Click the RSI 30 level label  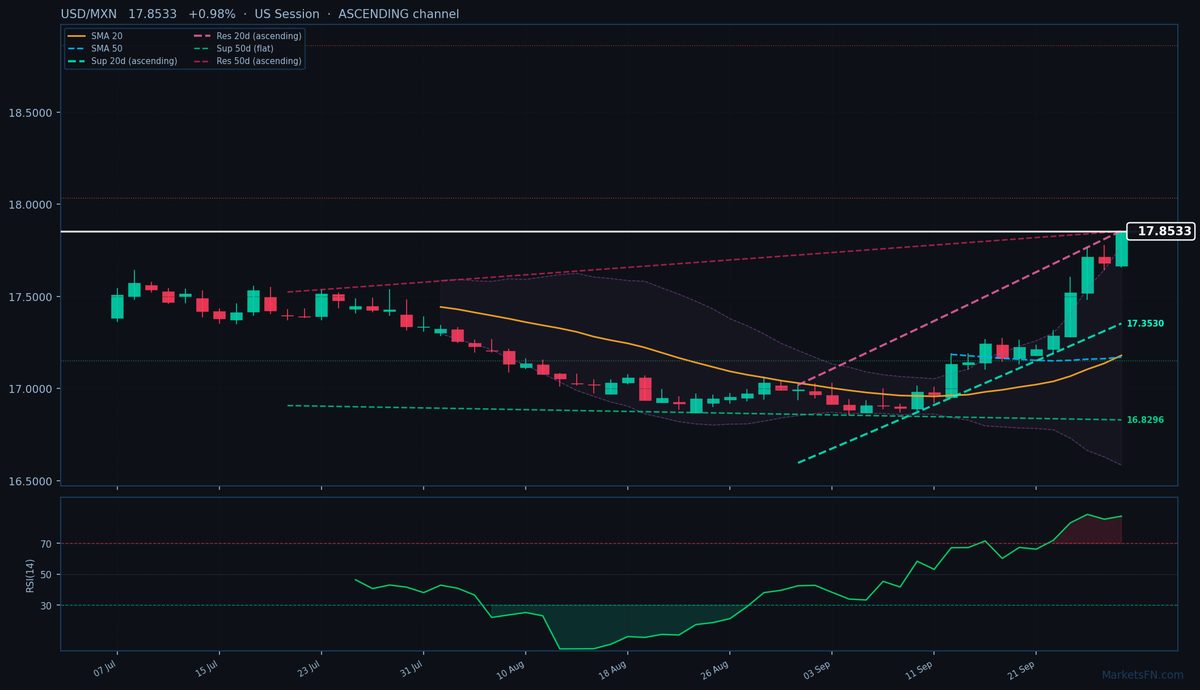pyautogui.click(x=45, y=605)
